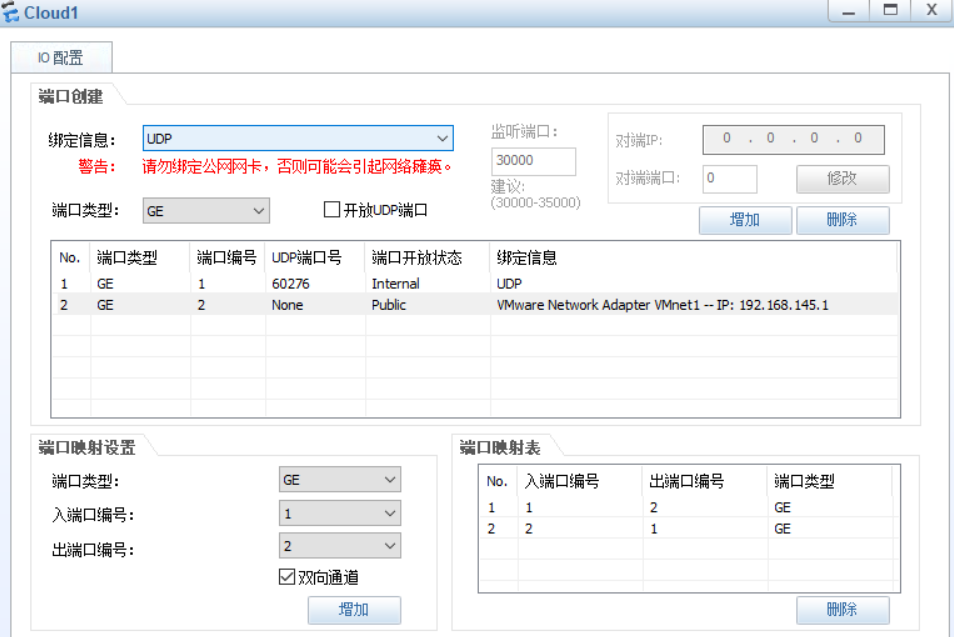954x637 pixels.
Task: Open the 出端口编号 dropdown
Action: (x=390, y=546)
